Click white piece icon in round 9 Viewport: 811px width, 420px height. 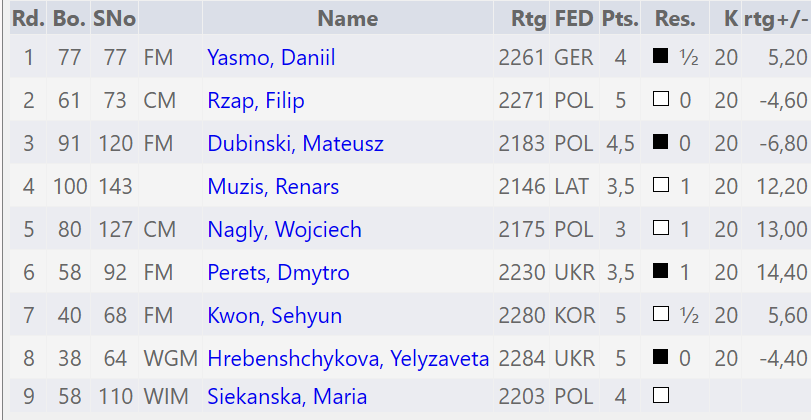(x=660, y=395)
